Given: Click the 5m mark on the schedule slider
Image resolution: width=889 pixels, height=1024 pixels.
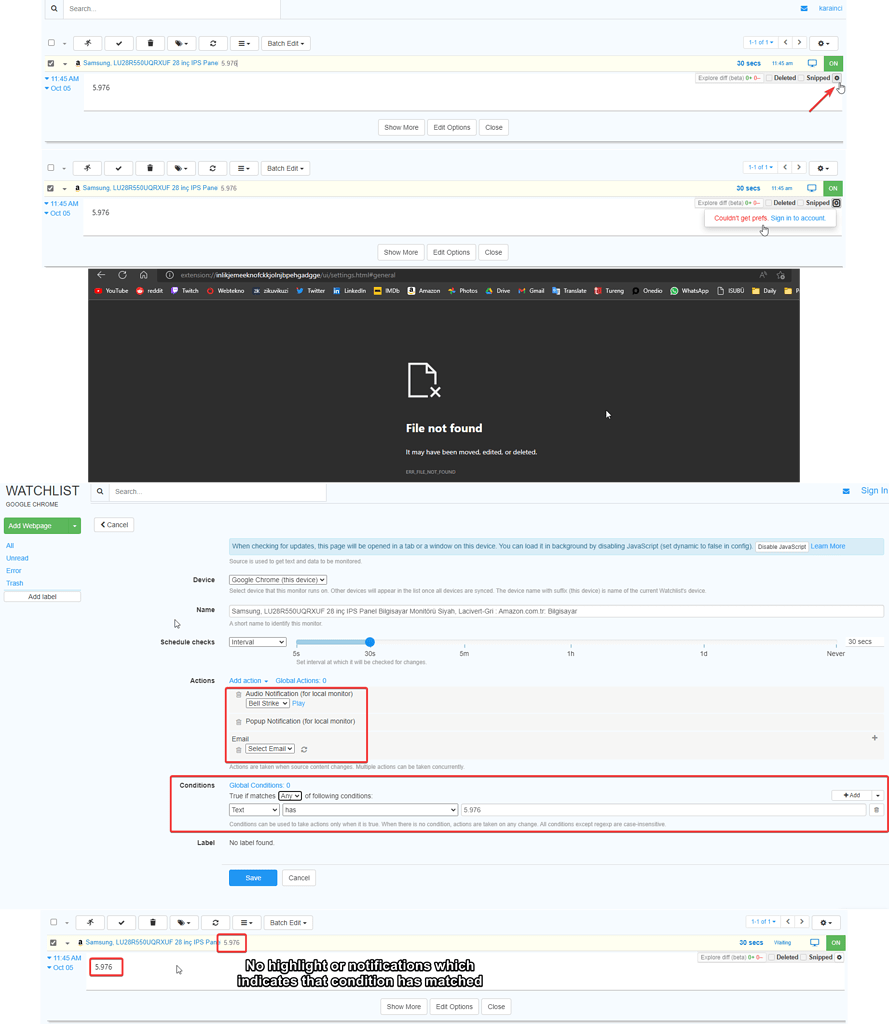Looking at the screenshot, I should tap(464, 653).
